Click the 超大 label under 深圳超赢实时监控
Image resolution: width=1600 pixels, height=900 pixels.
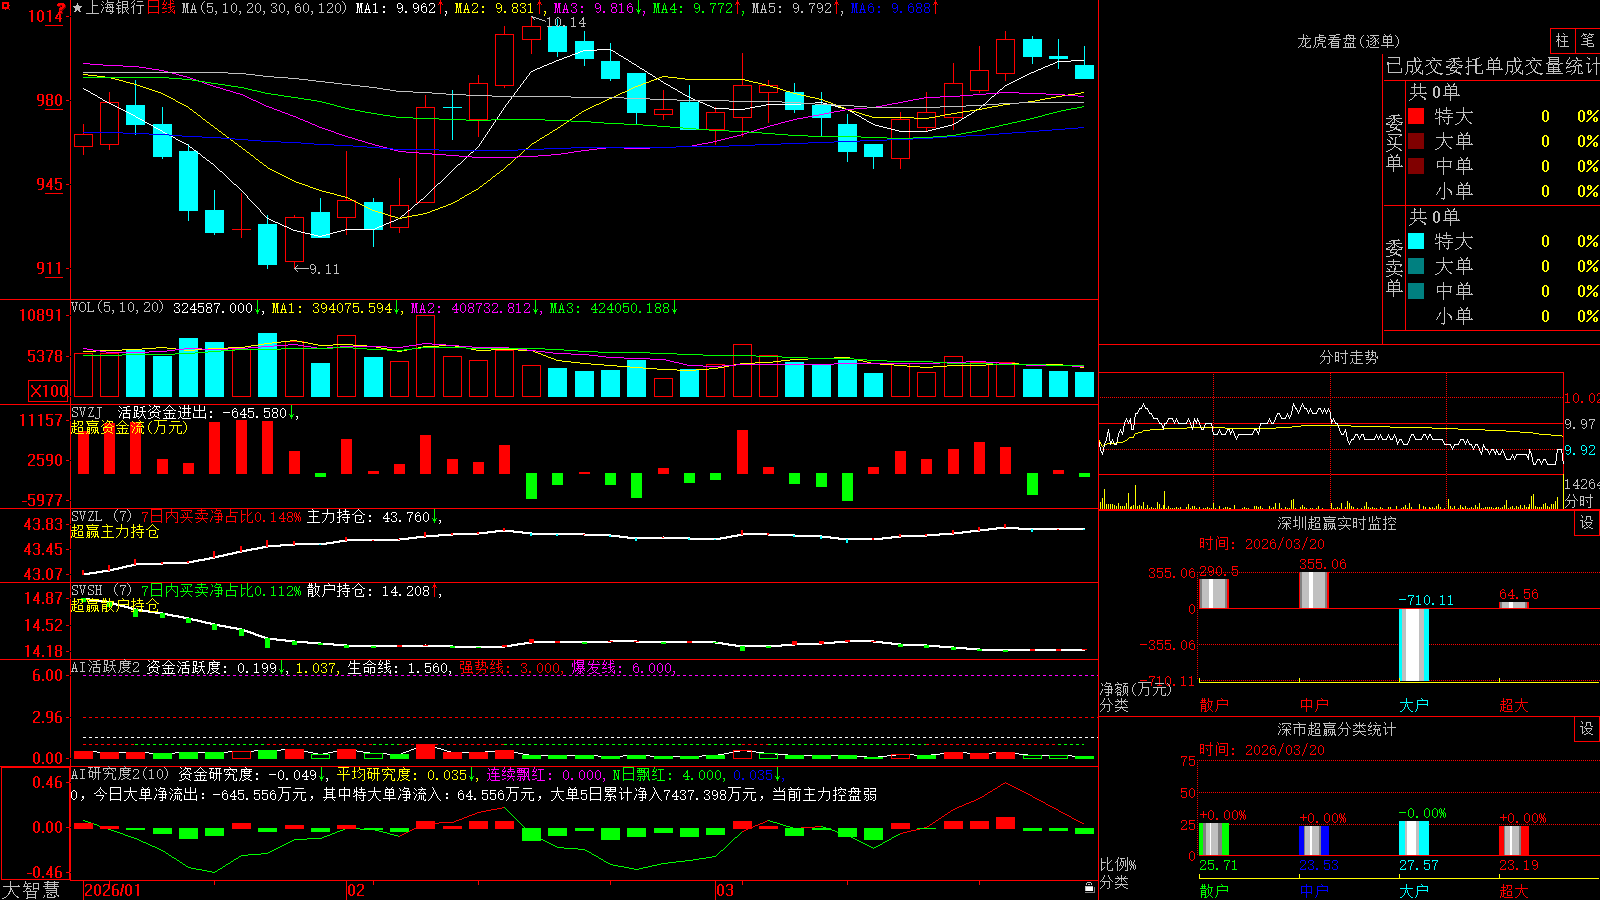1514,705
